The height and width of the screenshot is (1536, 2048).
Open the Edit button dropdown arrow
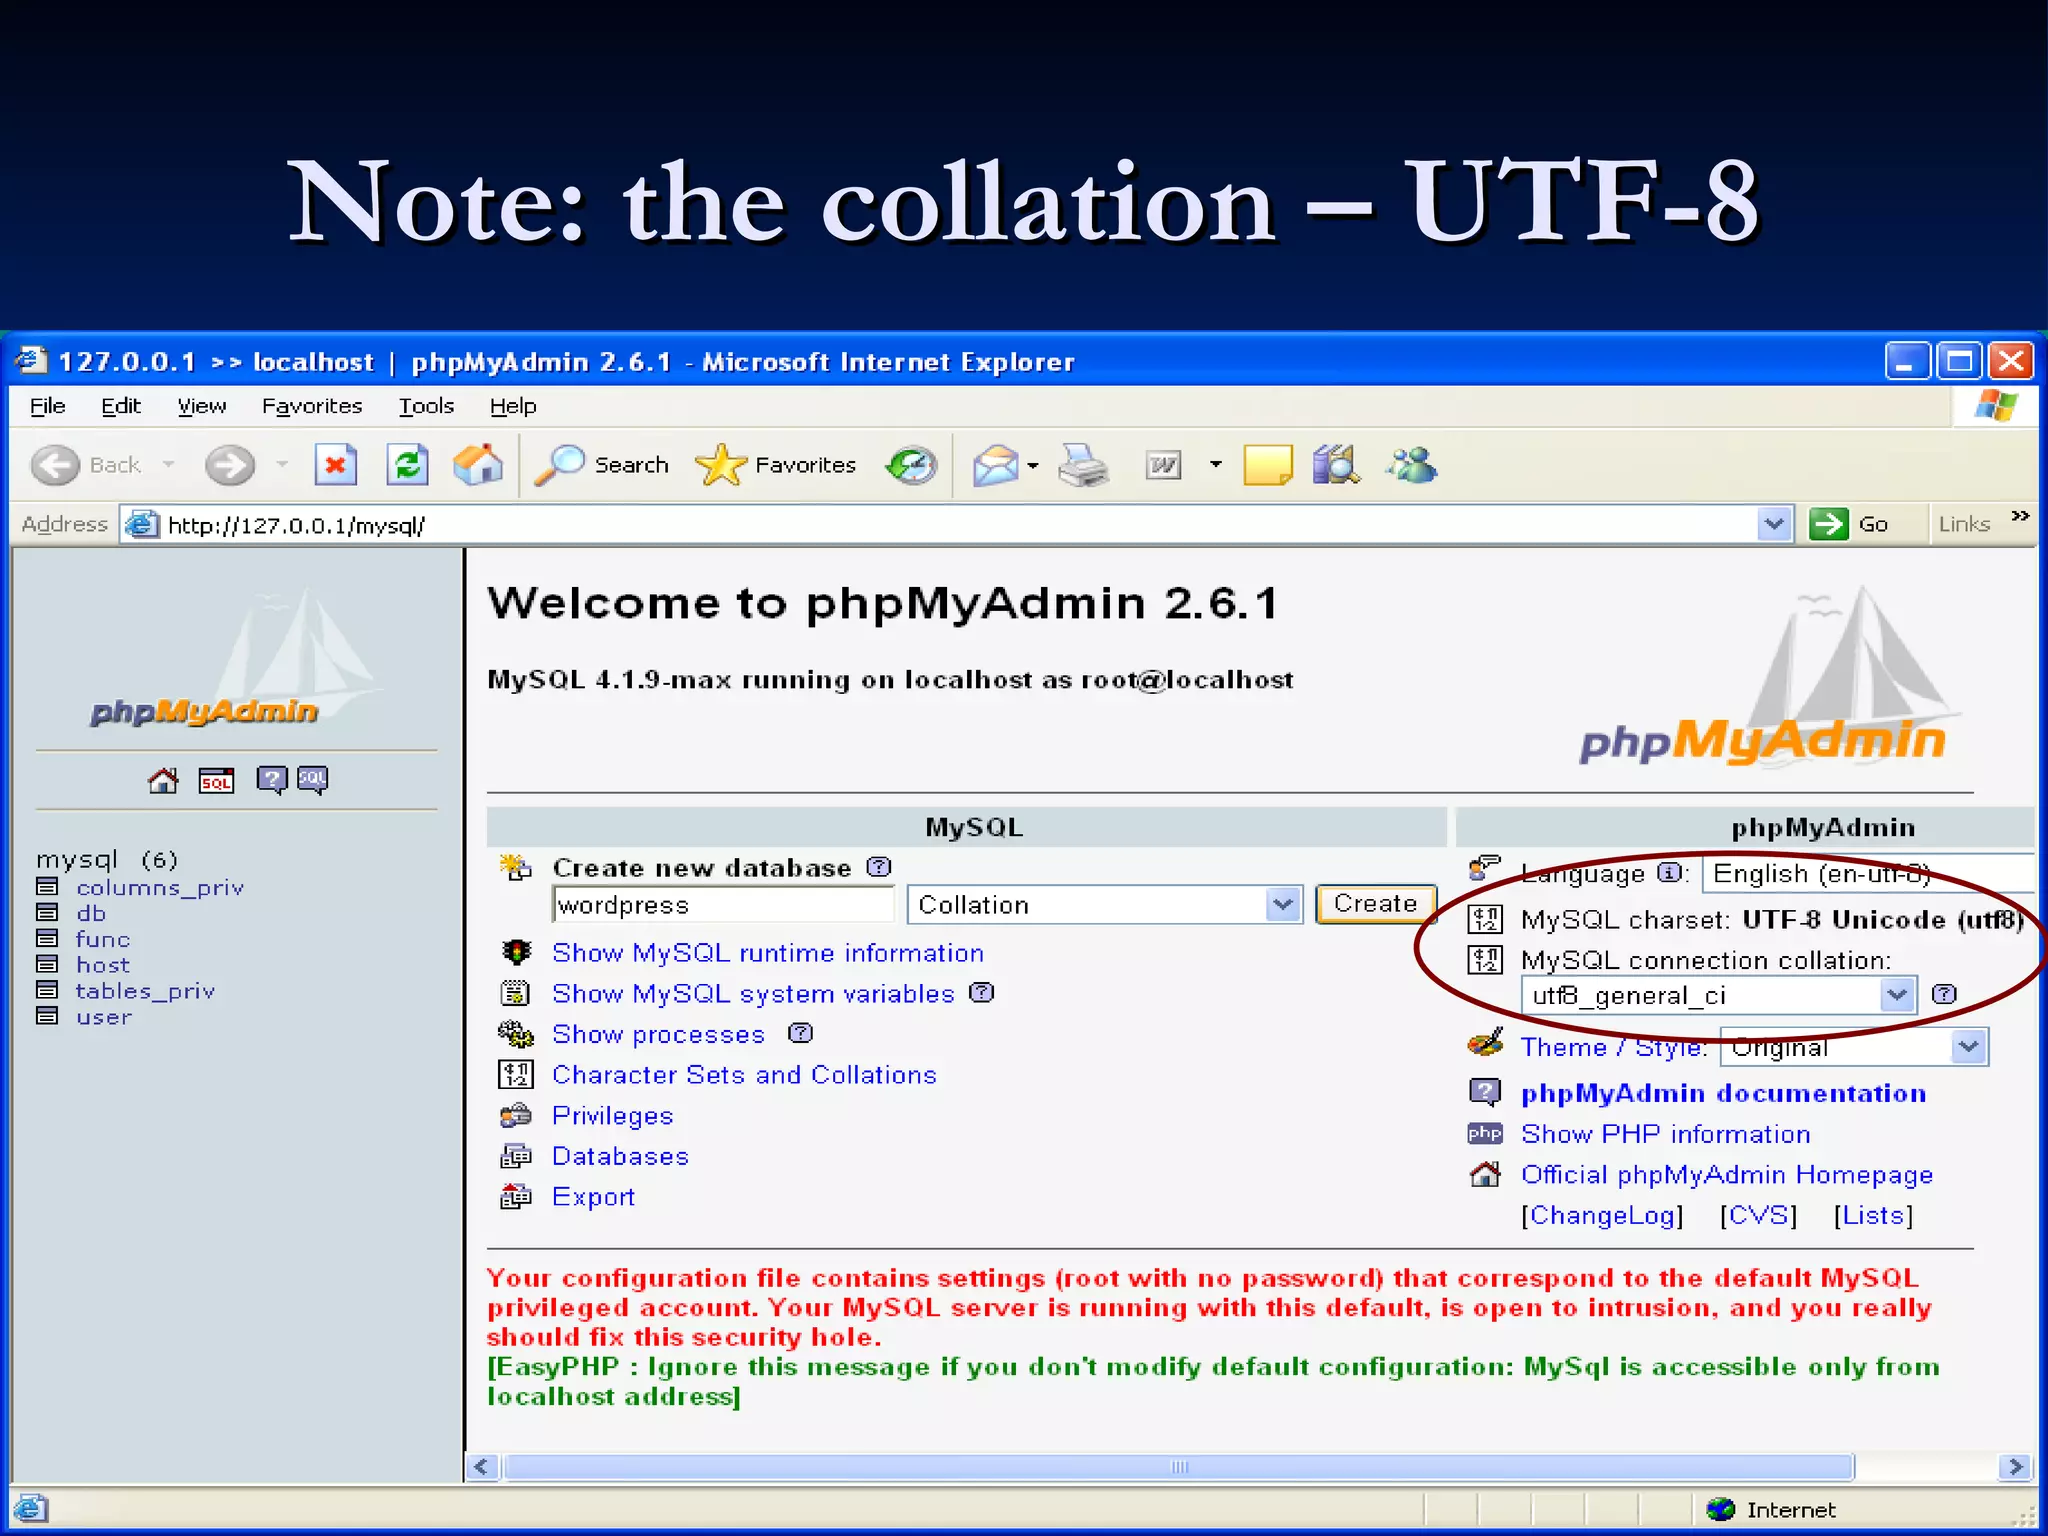(x=1215, y=465)
